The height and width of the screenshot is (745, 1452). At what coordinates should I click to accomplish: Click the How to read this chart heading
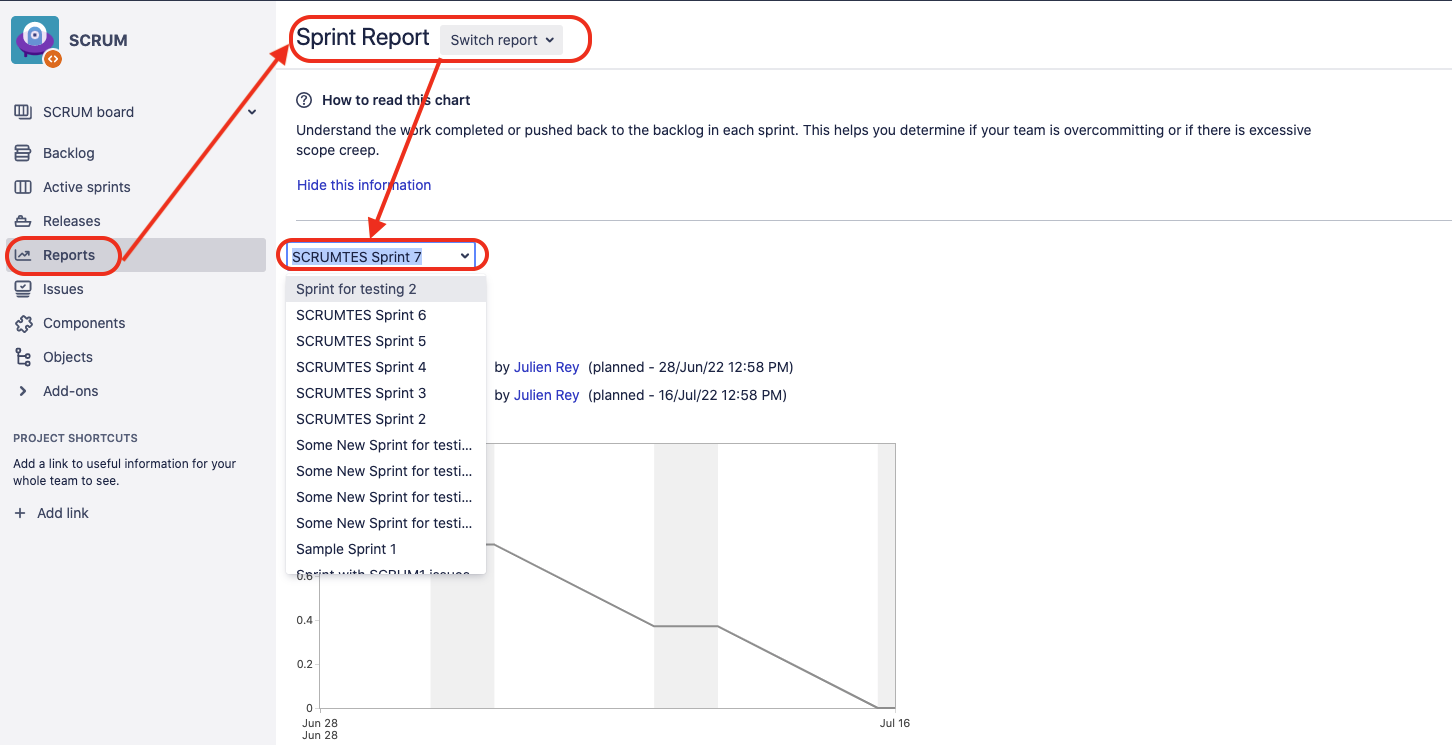click(x=396, y=100)
